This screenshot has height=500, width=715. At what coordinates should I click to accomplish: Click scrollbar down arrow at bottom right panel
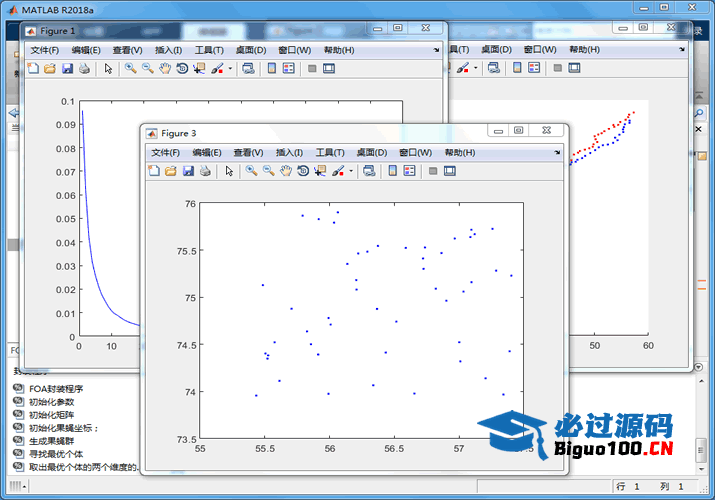701,469
